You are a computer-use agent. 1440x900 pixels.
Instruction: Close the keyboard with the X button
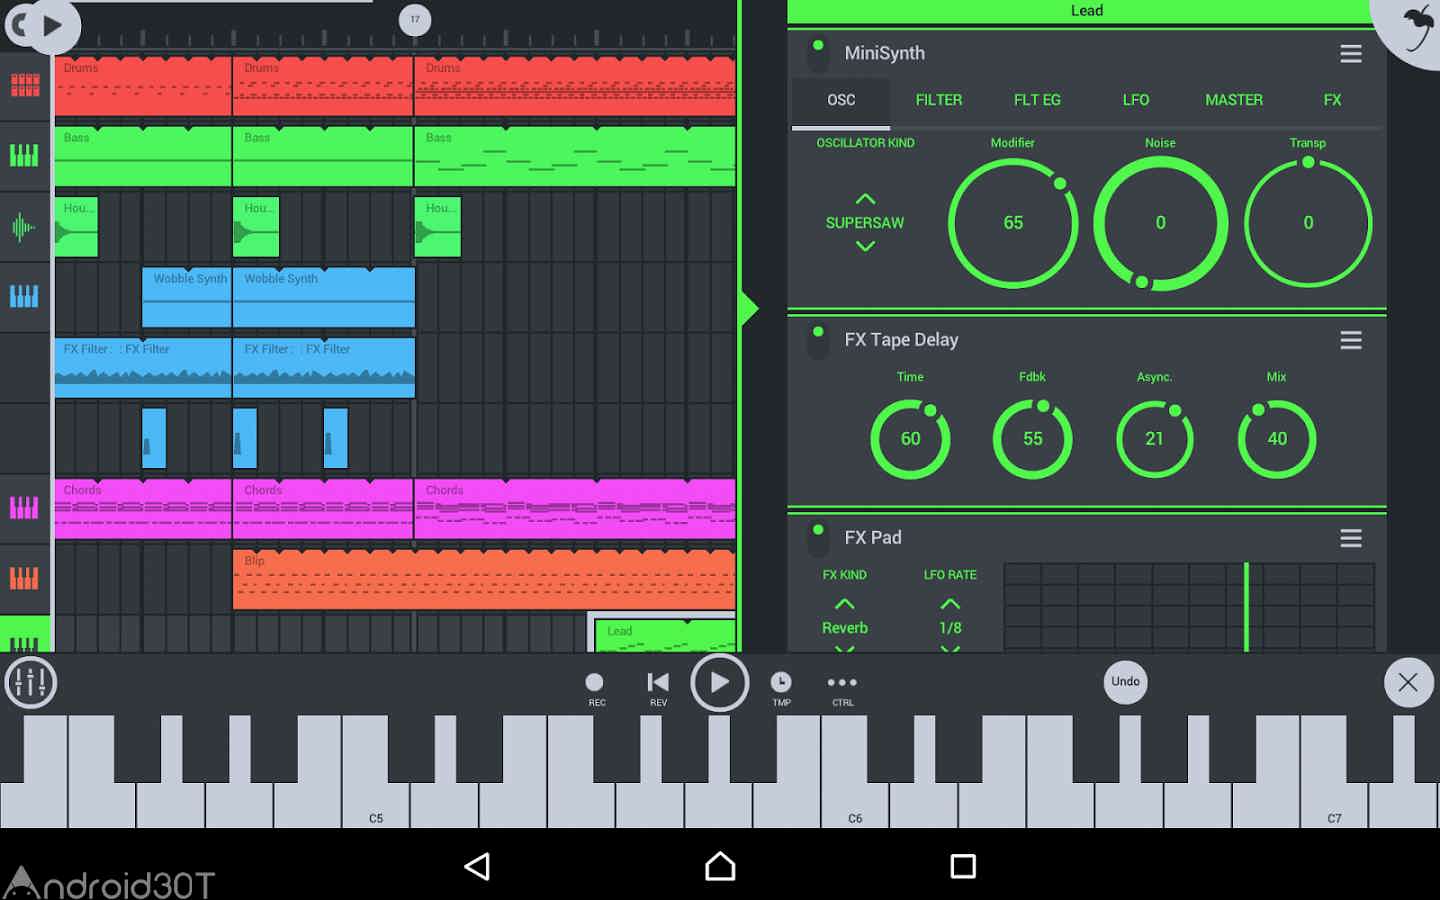click(x=1408, y=682)
